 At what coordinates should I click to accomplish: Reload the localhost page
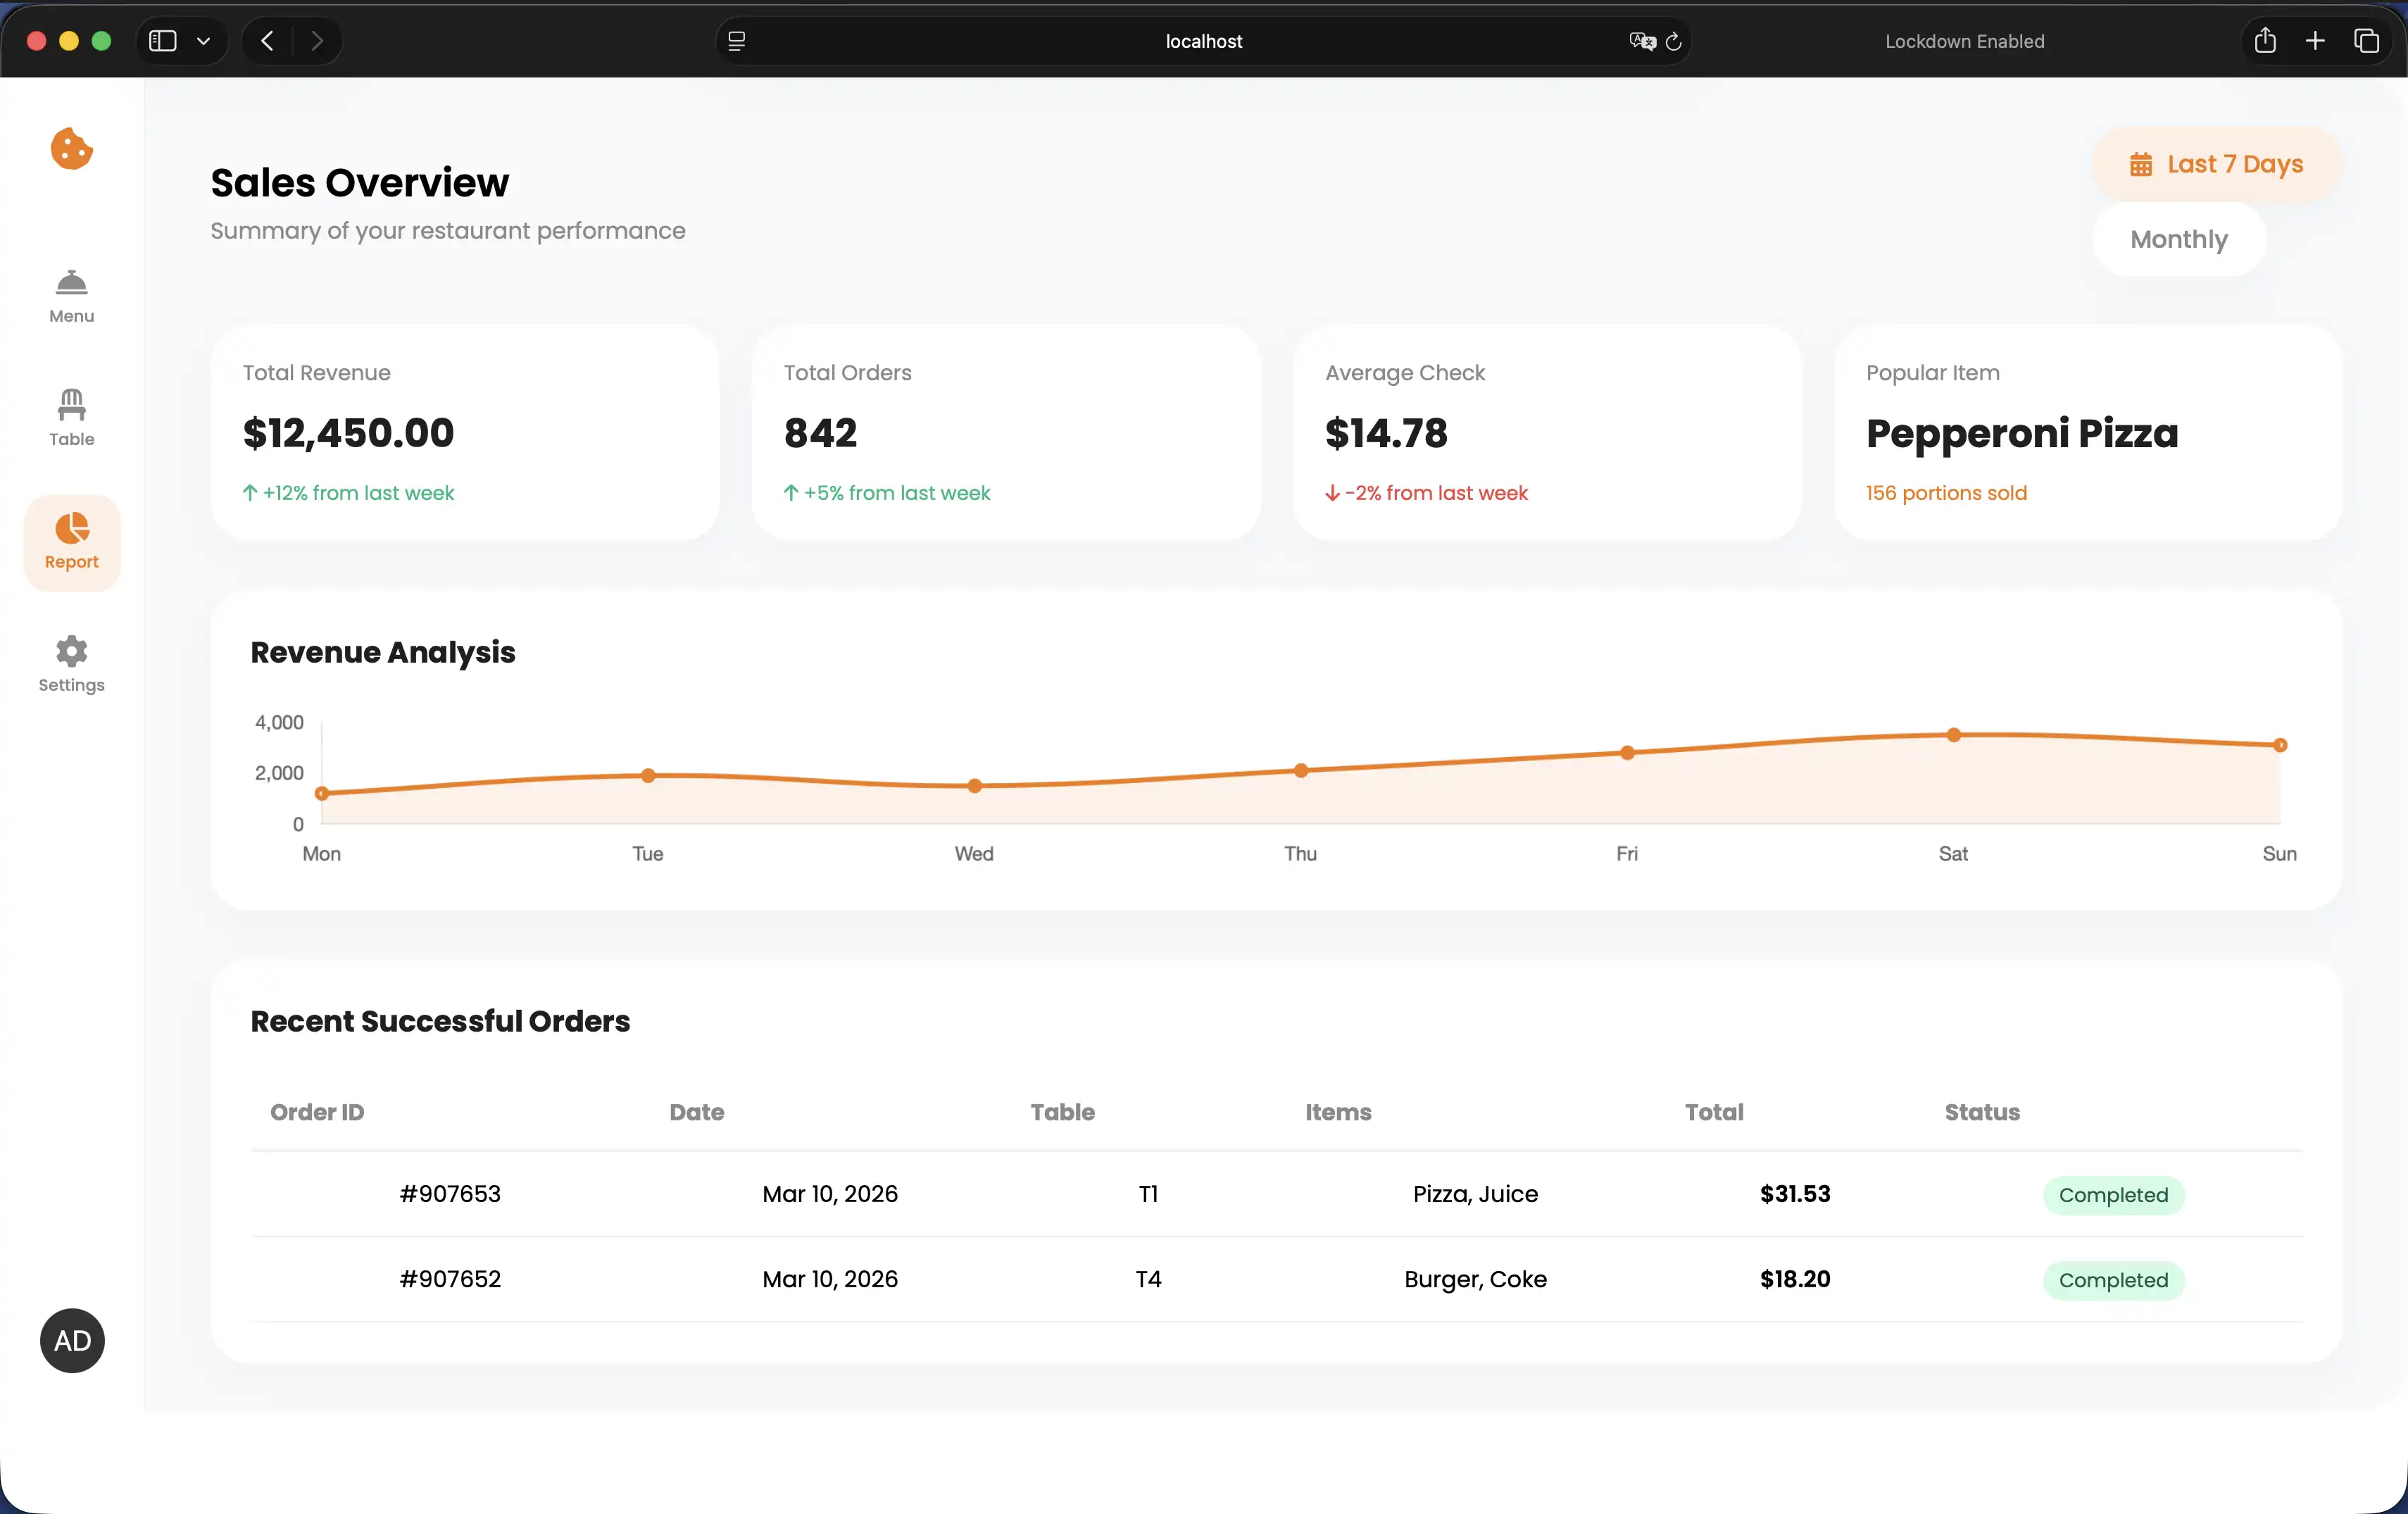click(1673, 42)
